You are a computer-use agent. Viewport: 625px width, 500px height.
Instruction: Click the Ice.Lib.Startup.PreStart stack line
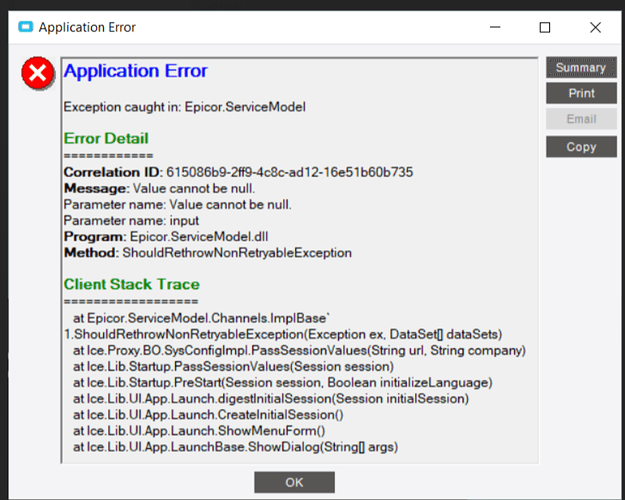click(283, 383)
